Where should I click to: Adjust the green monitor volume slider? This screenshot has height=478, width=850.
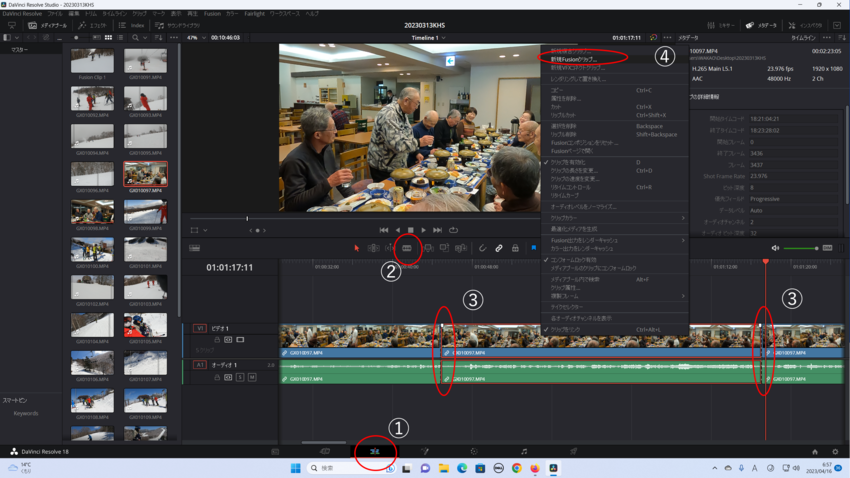point(800,248)
